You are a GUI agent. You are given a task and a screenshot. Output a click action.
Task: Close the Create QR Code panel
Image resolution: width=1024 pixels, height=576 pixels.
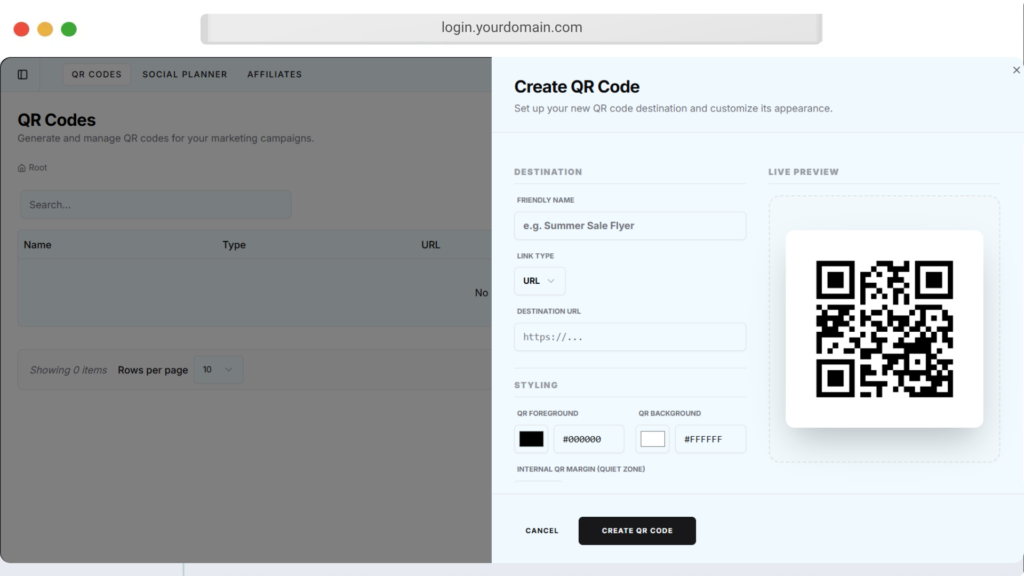click(x=1016, y=70)
